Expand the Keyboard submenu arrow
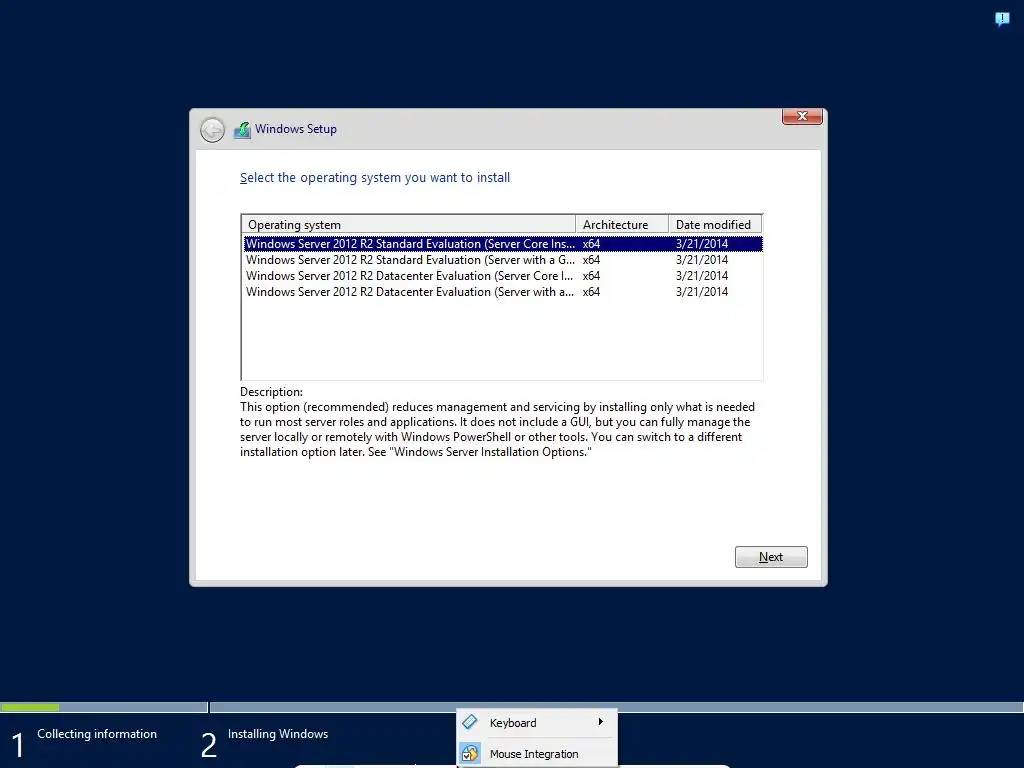This screenshot has width=1024, height=768. click(600, 722)
